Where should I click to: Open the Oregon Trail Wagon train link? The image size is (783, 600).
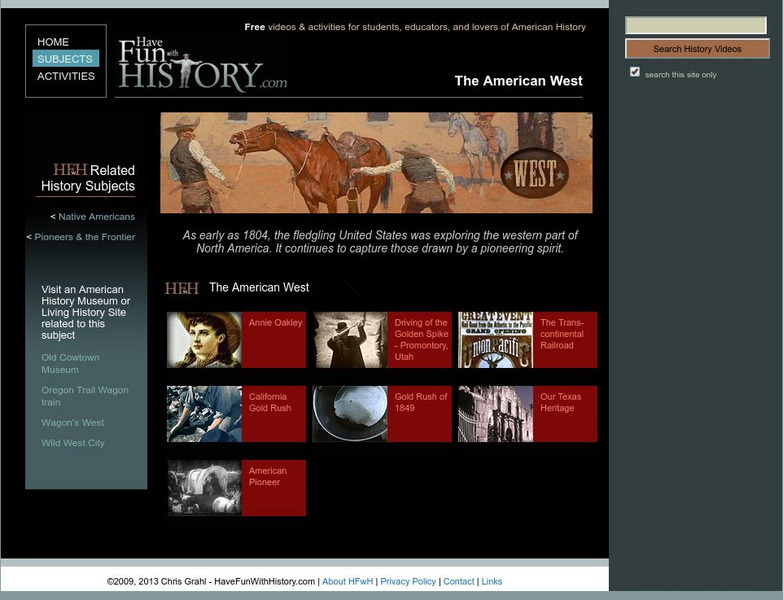85,396
